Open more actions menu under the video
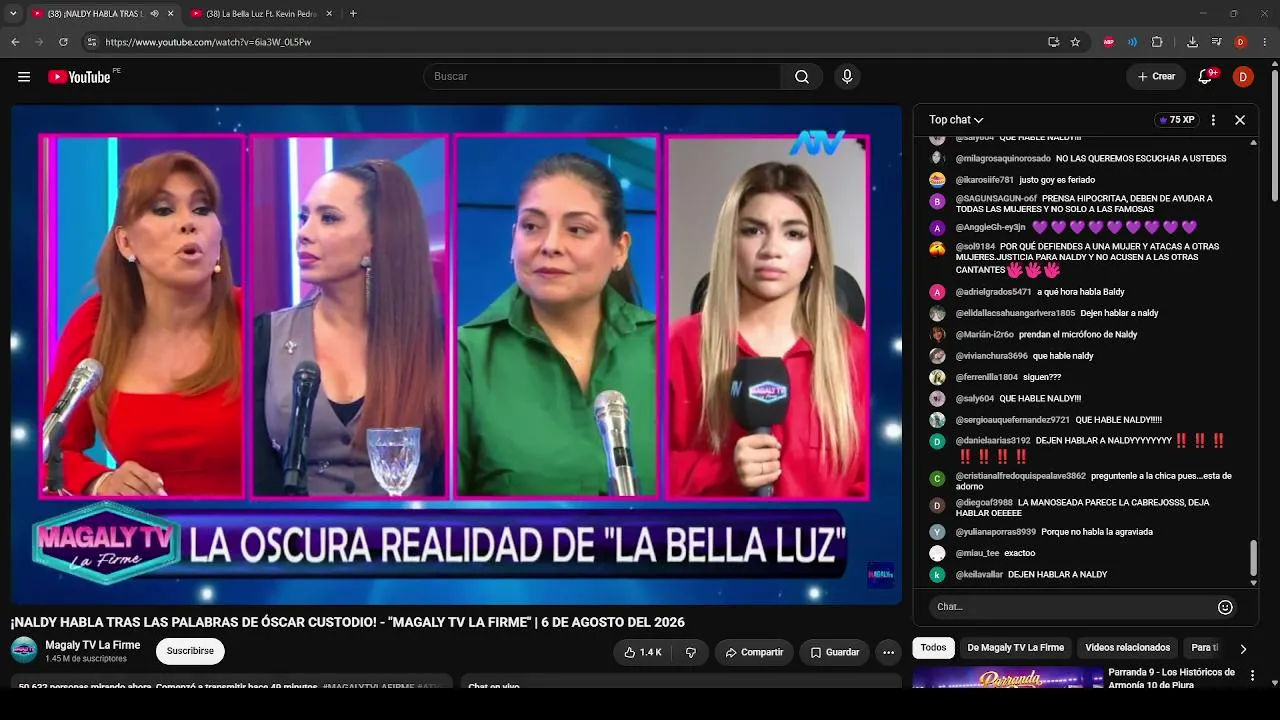The image size is (1280, 720). tap(888, 652)
